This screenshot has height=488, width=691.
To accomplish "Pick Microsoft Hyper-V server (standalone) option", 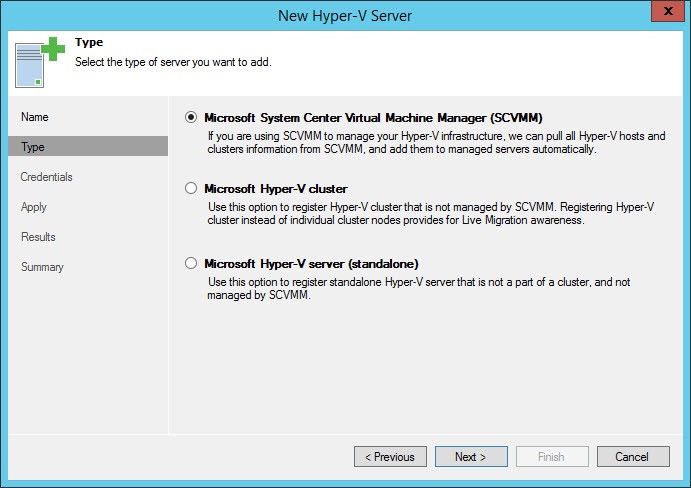I will 191,263.
